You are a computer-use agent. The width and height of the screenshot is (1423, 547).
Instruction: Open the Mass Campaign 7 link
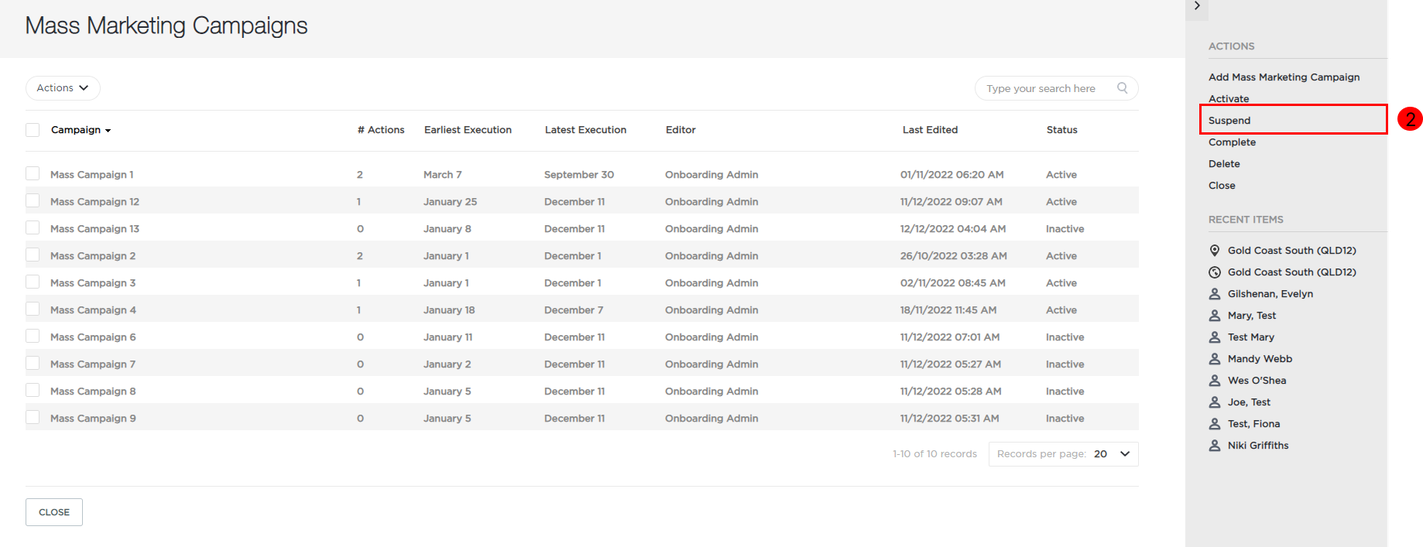click(93, 364)
